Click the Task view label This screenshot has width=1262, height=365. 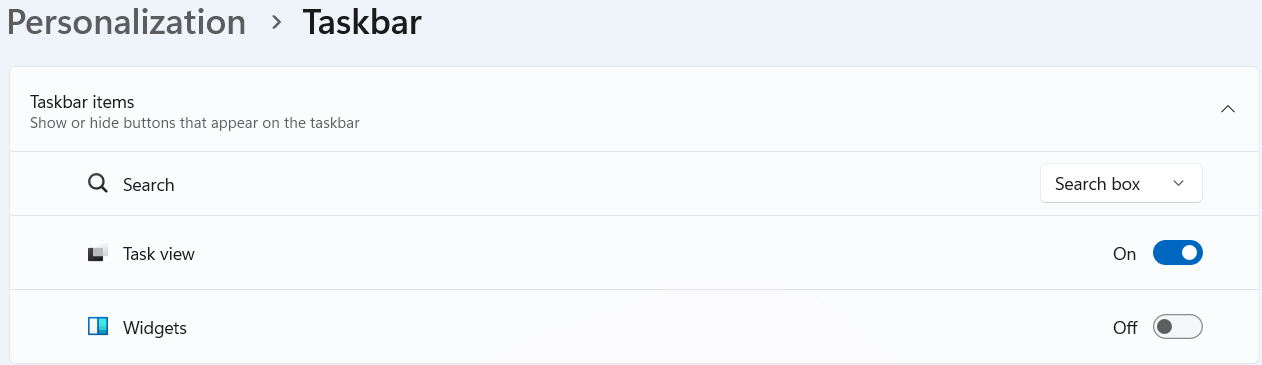(159, 254)
